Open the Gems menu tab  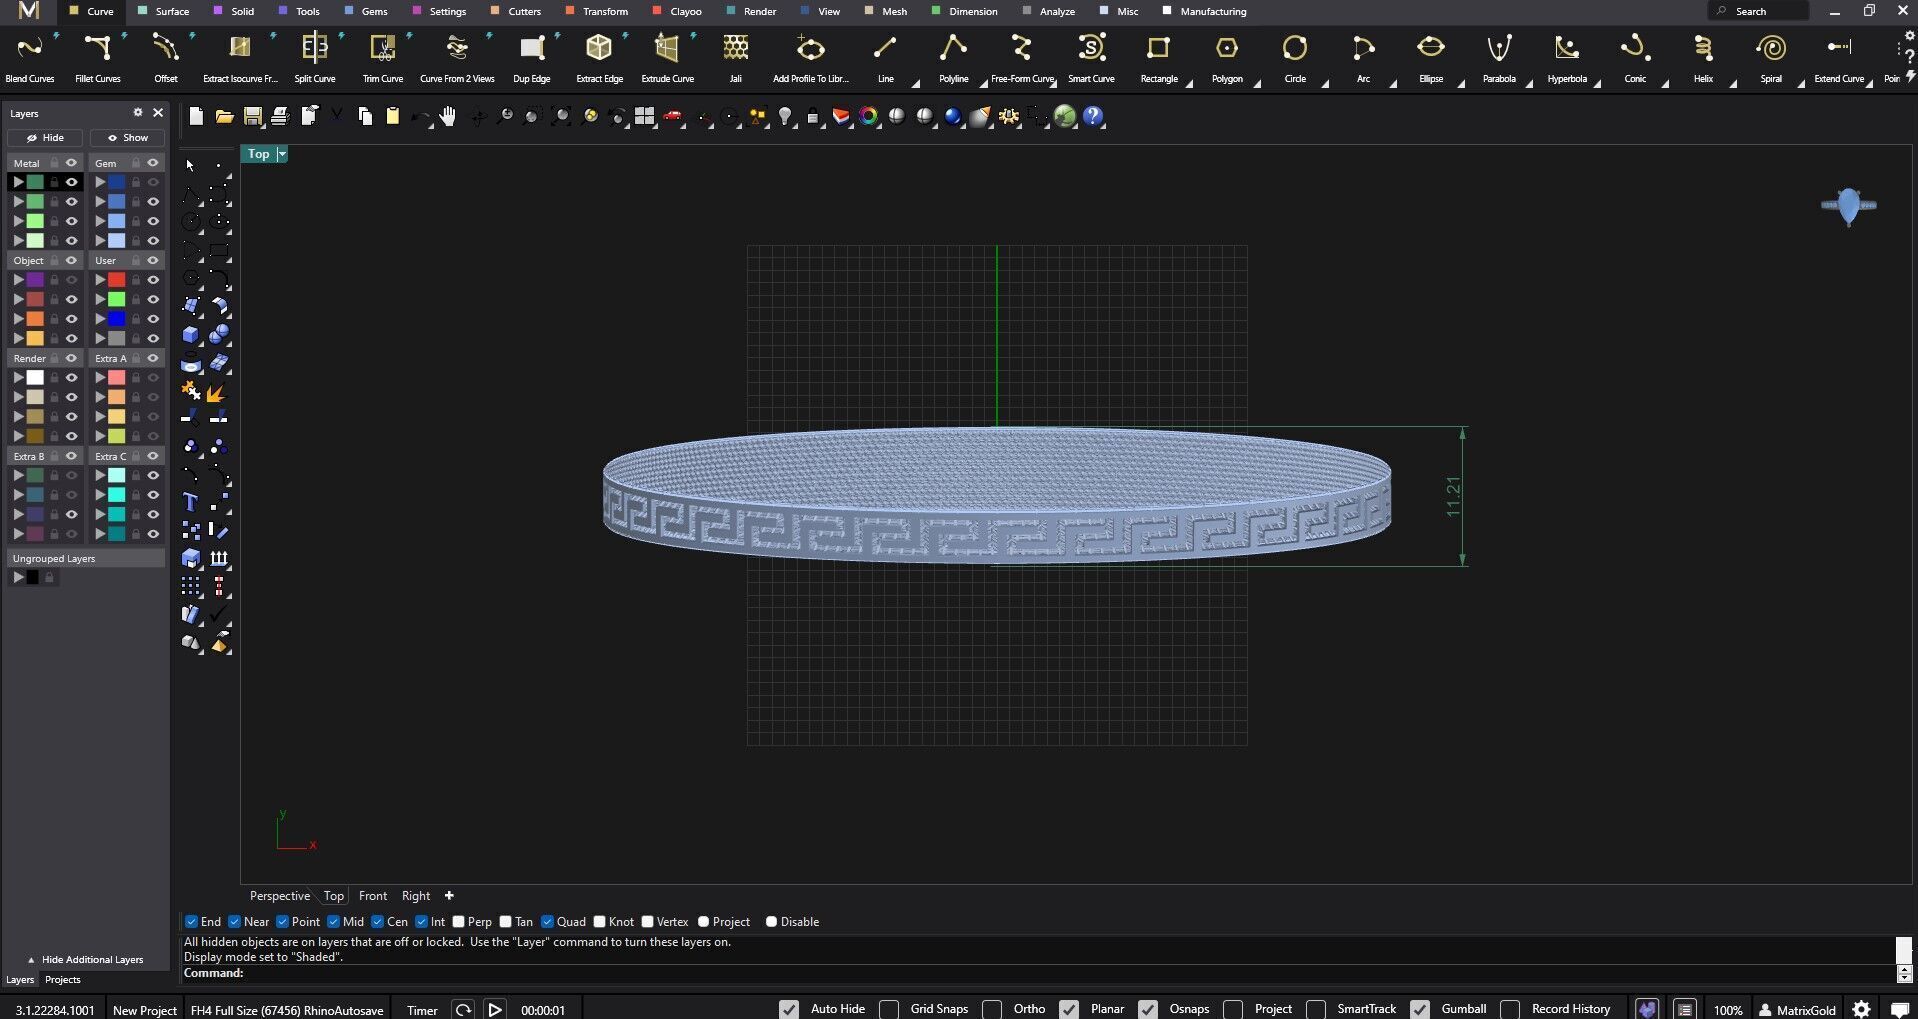pyautogui.click(x=366, y=11)
